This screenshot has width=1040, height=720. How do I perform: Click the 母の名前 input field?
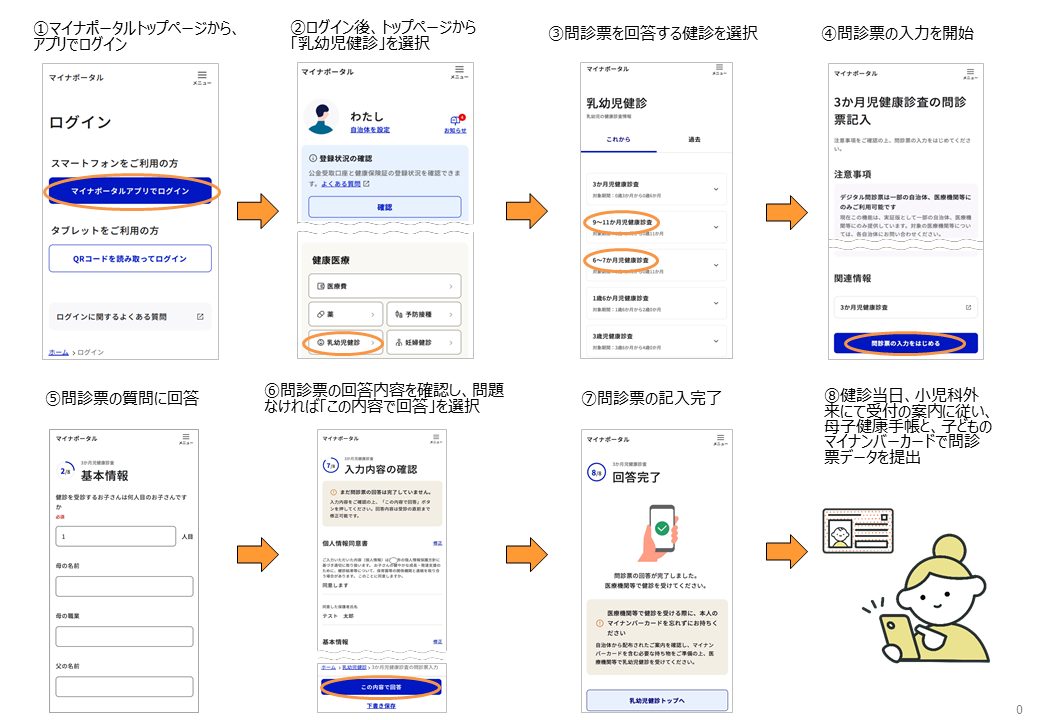point(125,587)
